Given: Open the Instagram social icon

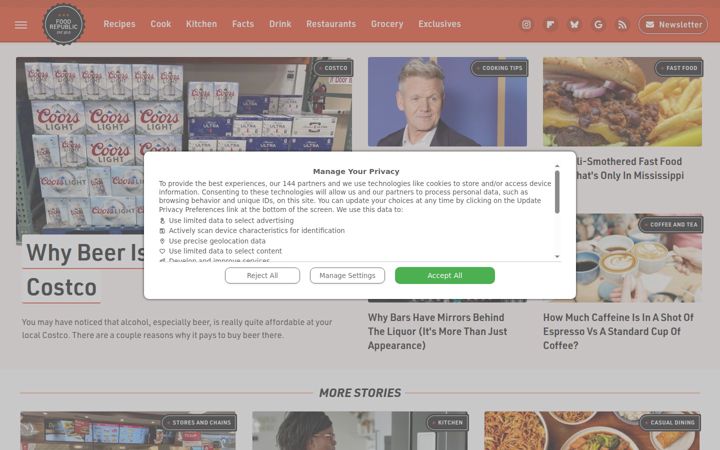Looking at the screenshot, I should click(x=526, y=24).
